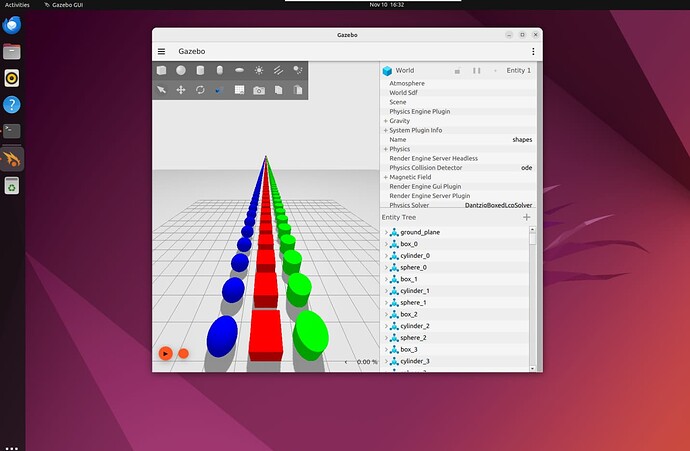Insert a cylinder shape from the toolbar
690x451 pixels.
200,70
